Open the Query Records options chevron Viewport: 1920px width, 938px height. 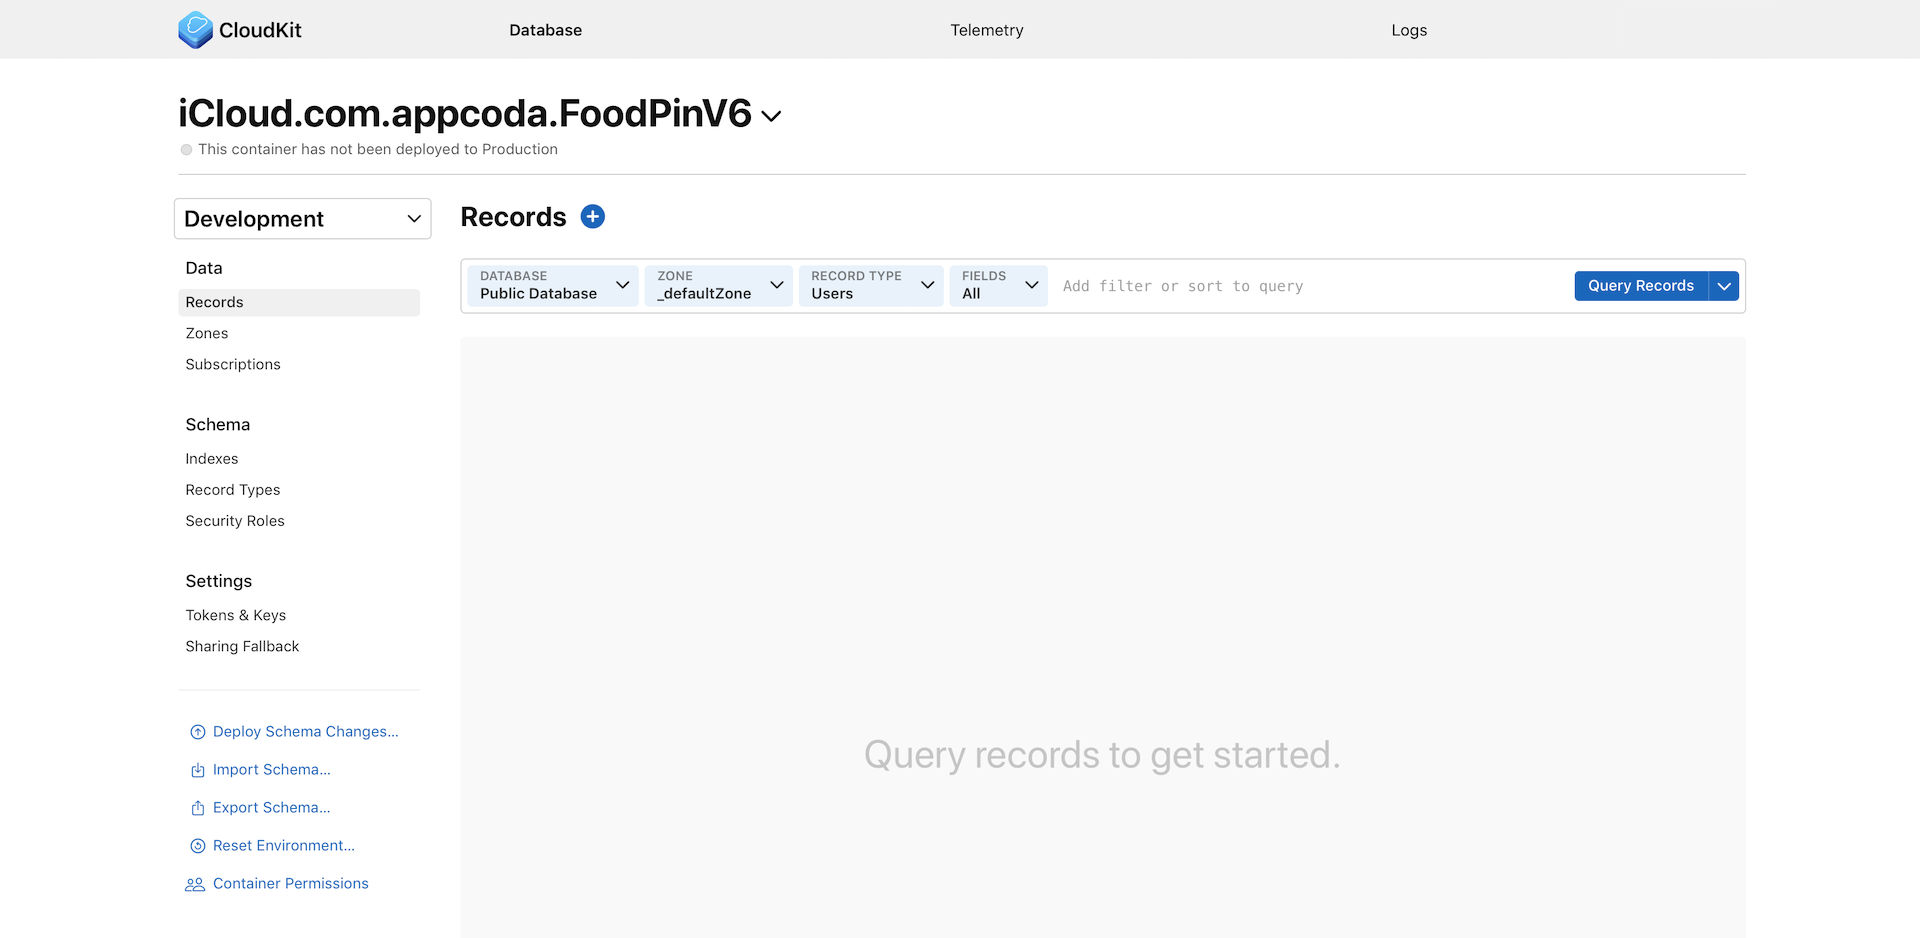click(1724, 286)
